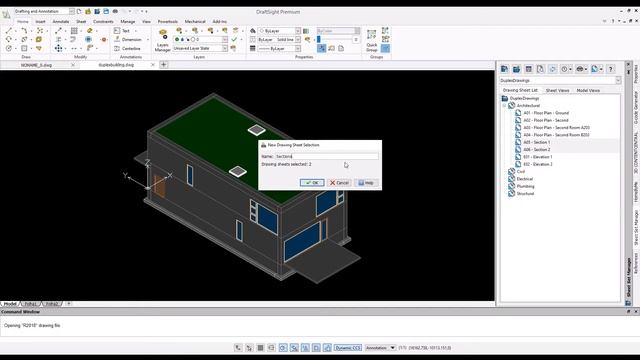This screenshot has width=640, height=360.
Task: Select the Civil subset in the sheet tree
Action: click(x=520, y=172)
